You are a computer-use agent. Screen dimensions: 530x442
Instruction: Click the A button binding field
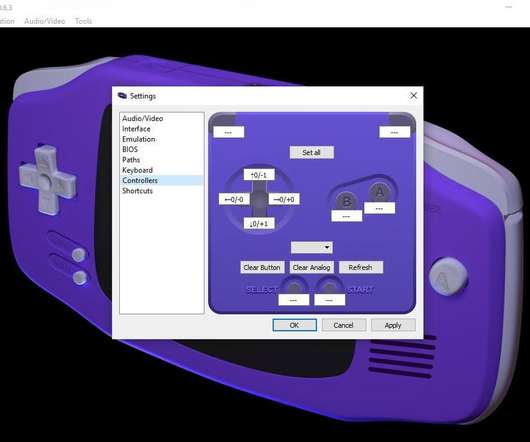coord(379,208)
